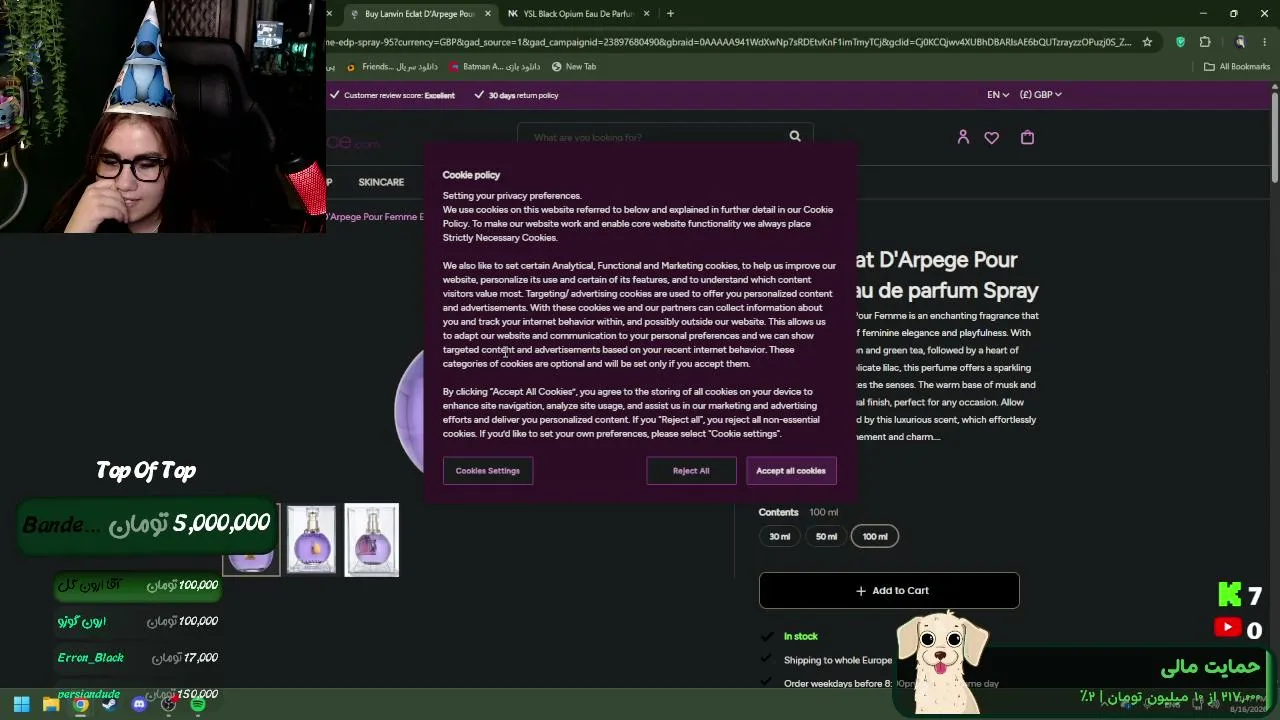Open the SKINCARE menu category
The width and height of the screenshot is (1280, 720).
381,182
